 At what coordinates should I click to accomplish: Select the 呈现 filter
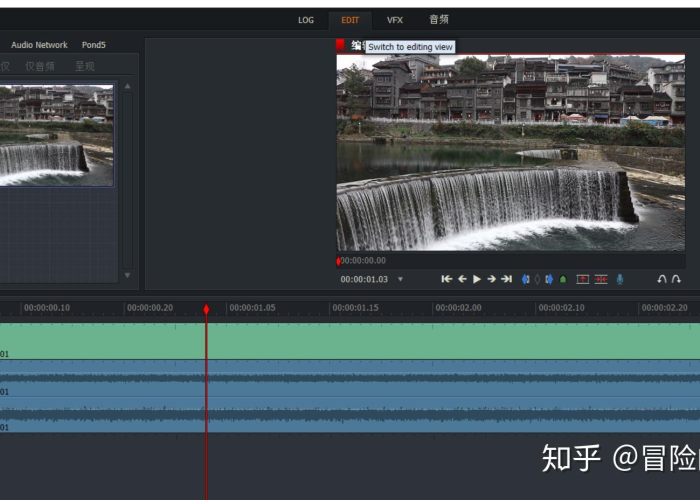pyautogui.click(x=84, y=67)
